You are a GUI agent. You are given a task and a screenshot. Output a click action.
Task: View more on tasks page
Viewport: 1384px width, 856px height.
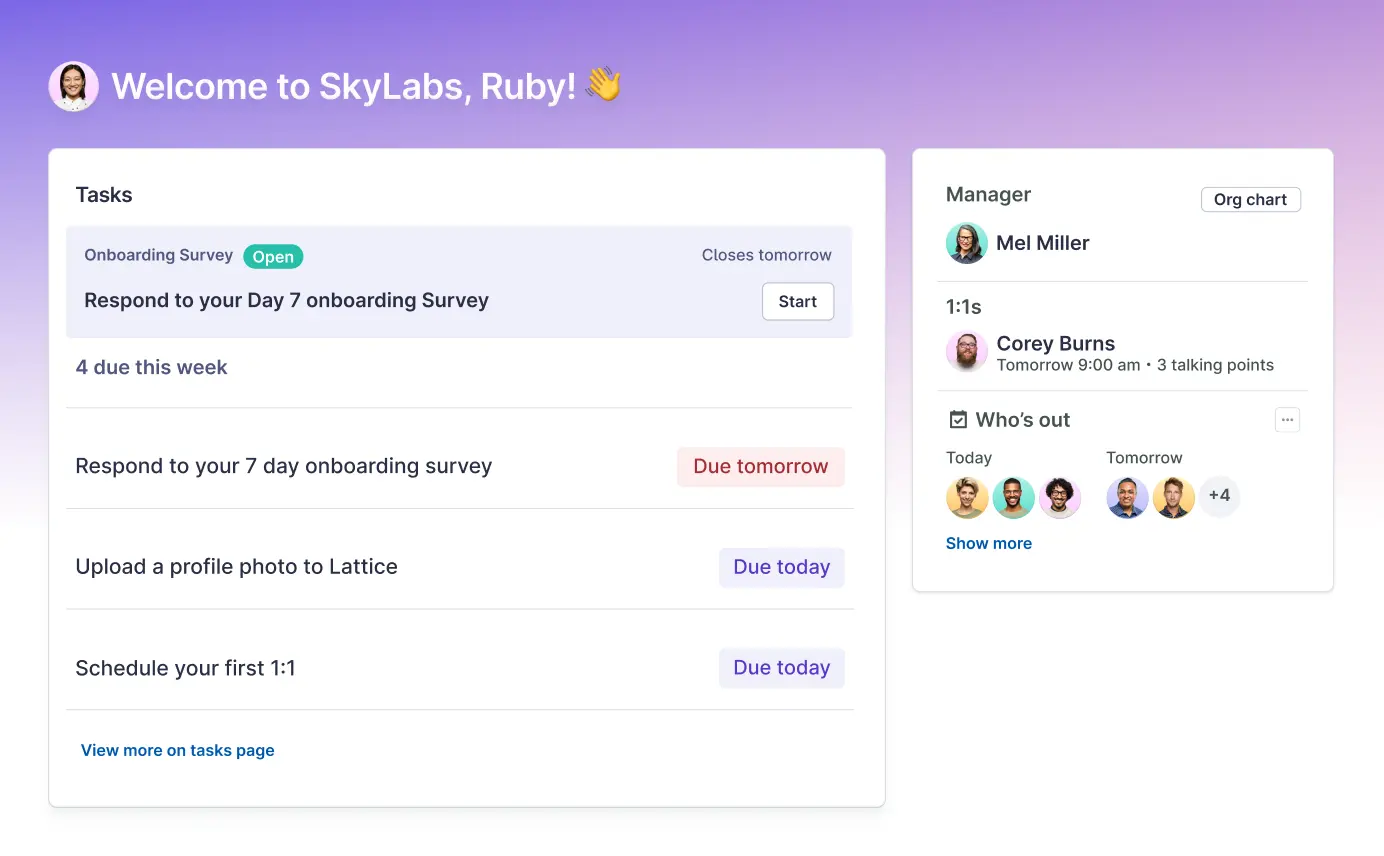(x=177, y=751)
